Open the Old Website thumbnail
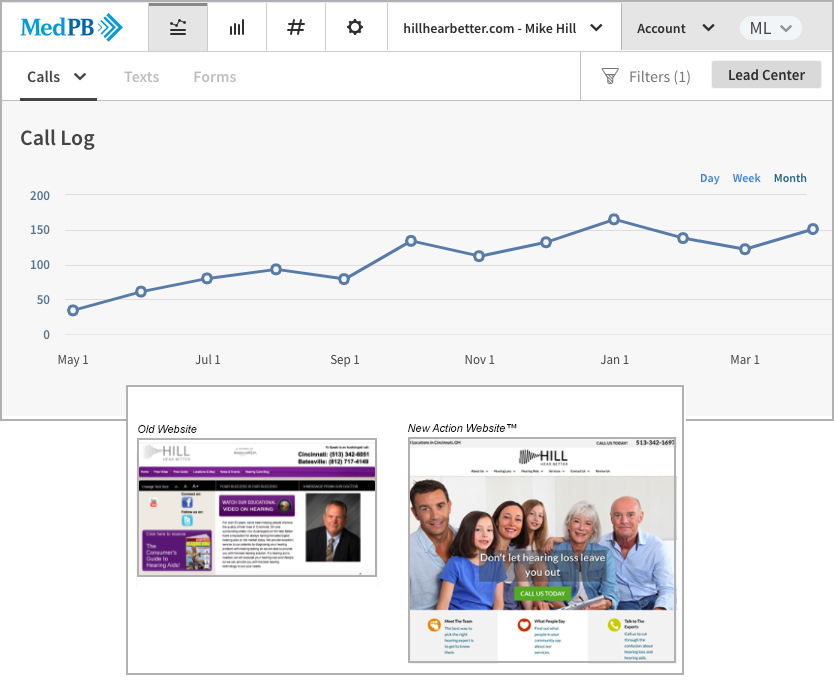The image size is (834, 687). (x=257, y=507)
